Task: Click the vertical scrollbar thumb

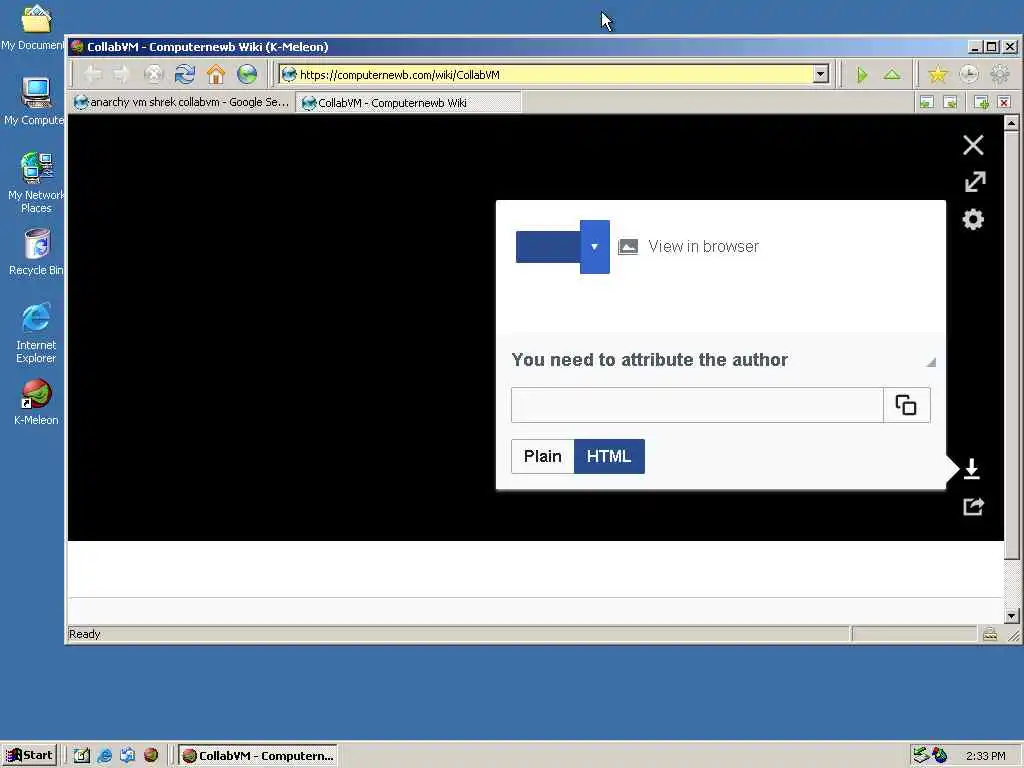Action: [x=1011, y=344]
